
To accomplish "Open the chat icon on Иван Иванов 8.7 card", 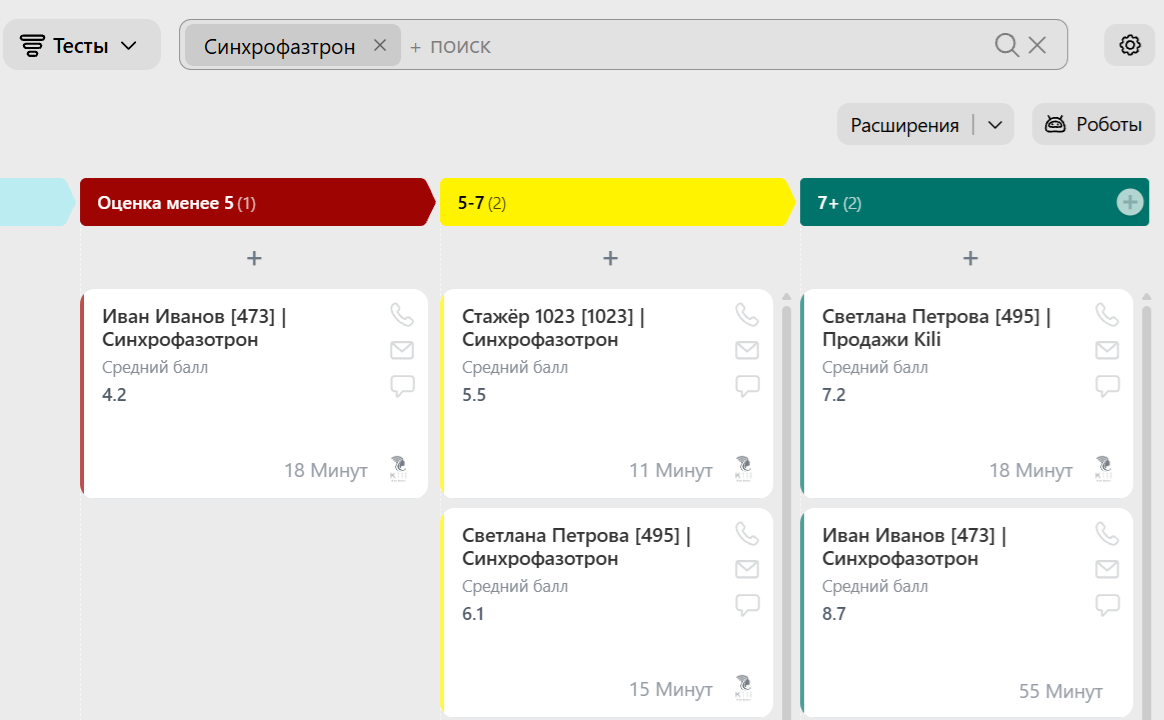I will tap(1107, 604).
